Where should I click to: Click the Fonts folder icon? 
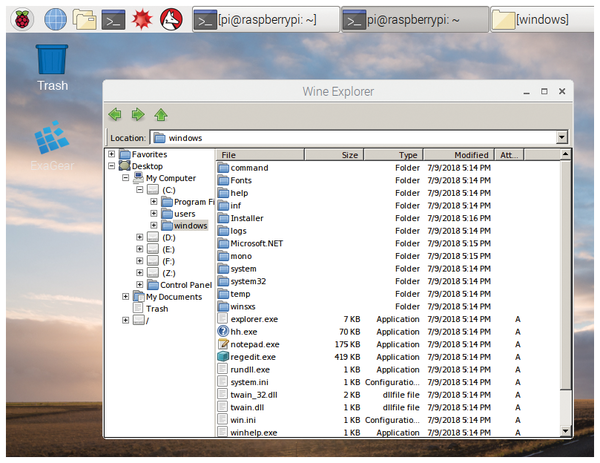click(223, 180)
